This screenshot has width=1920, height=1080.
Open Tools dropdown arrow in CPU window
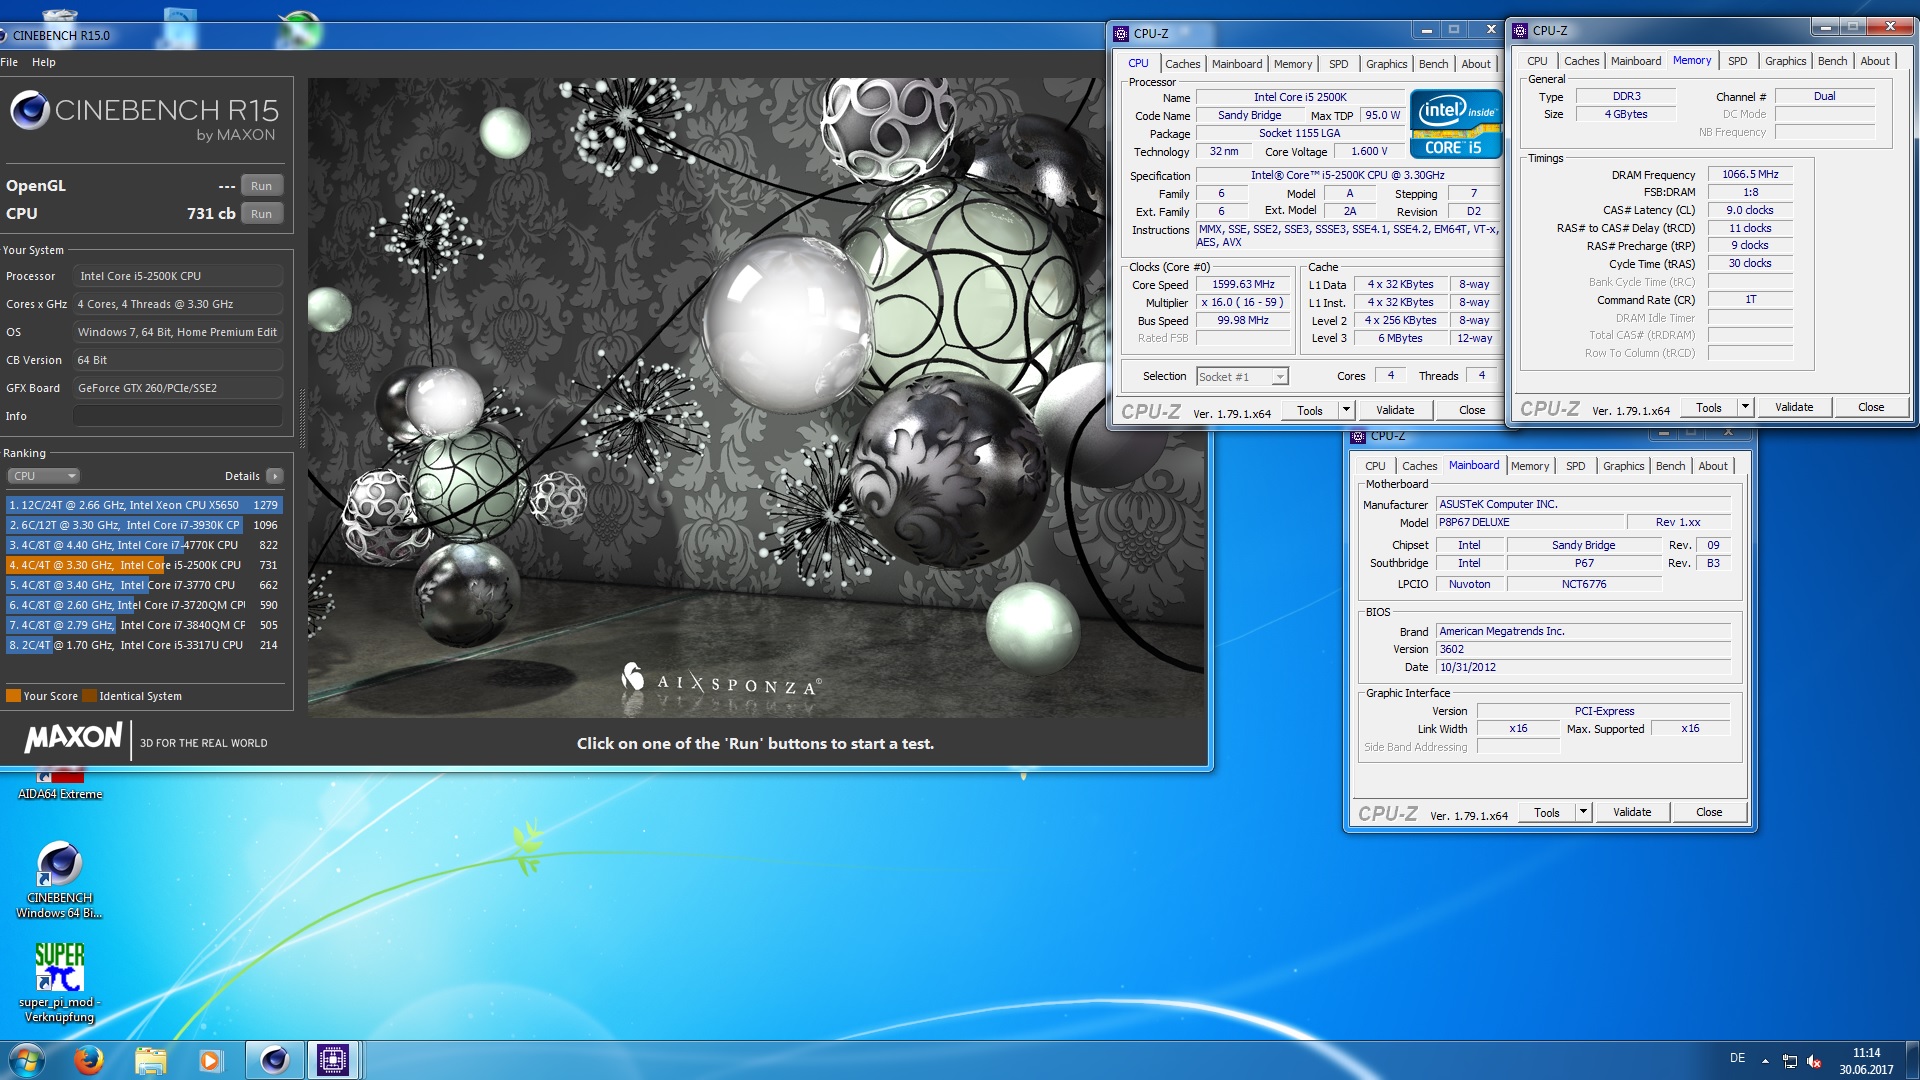[1346, 410]
